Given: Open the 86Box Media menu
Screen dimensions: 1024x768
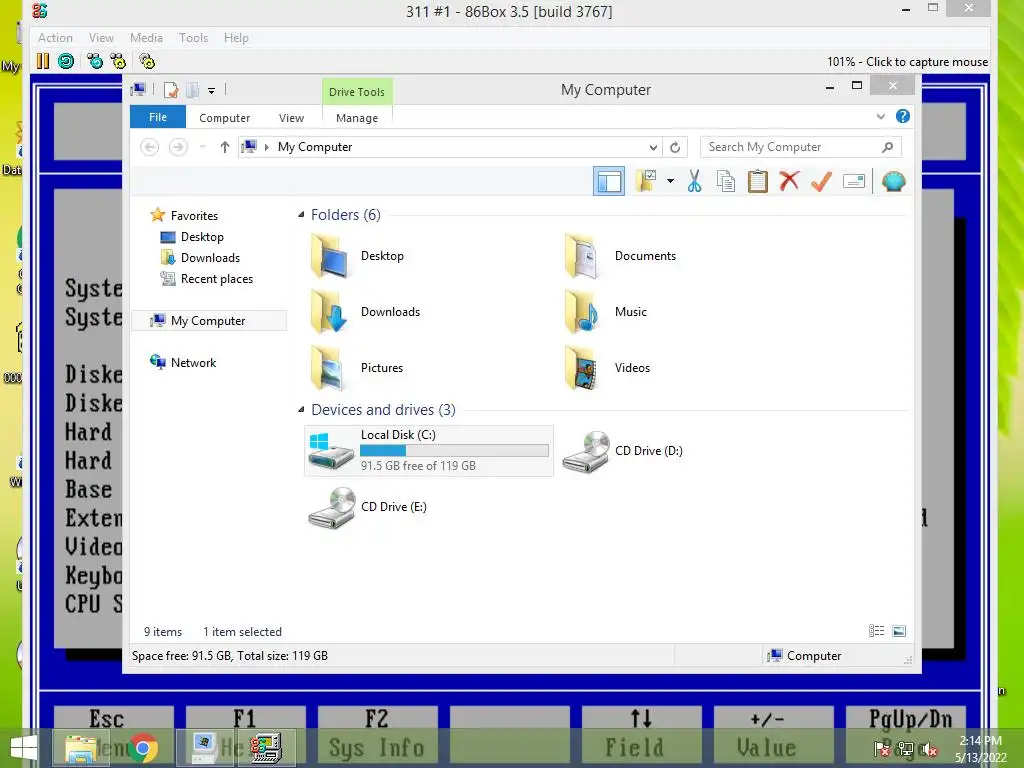Looking at the screenshot, I should point(146,38).
